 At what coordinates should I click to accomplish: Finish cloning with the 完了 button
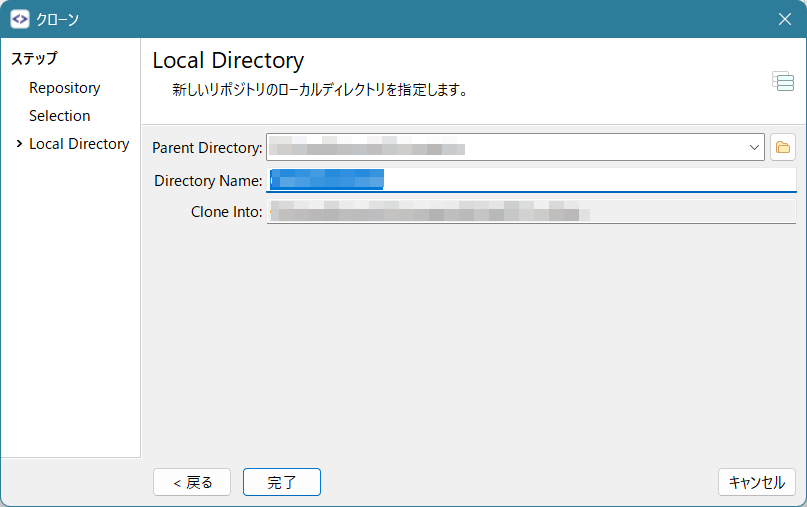tap(282, 482)
